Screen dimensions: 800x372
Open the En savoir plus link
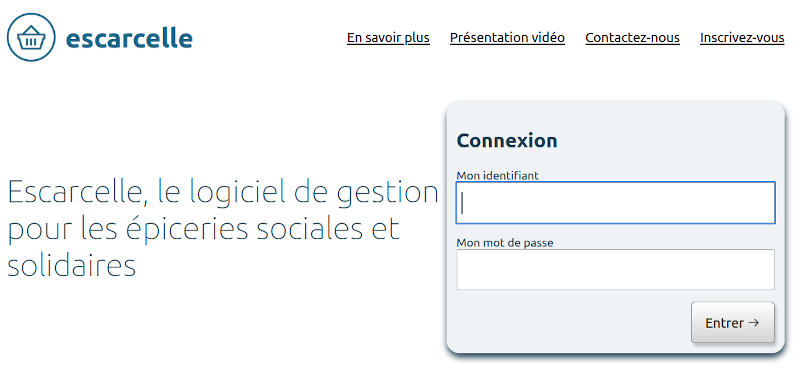[x=388, y=38]
